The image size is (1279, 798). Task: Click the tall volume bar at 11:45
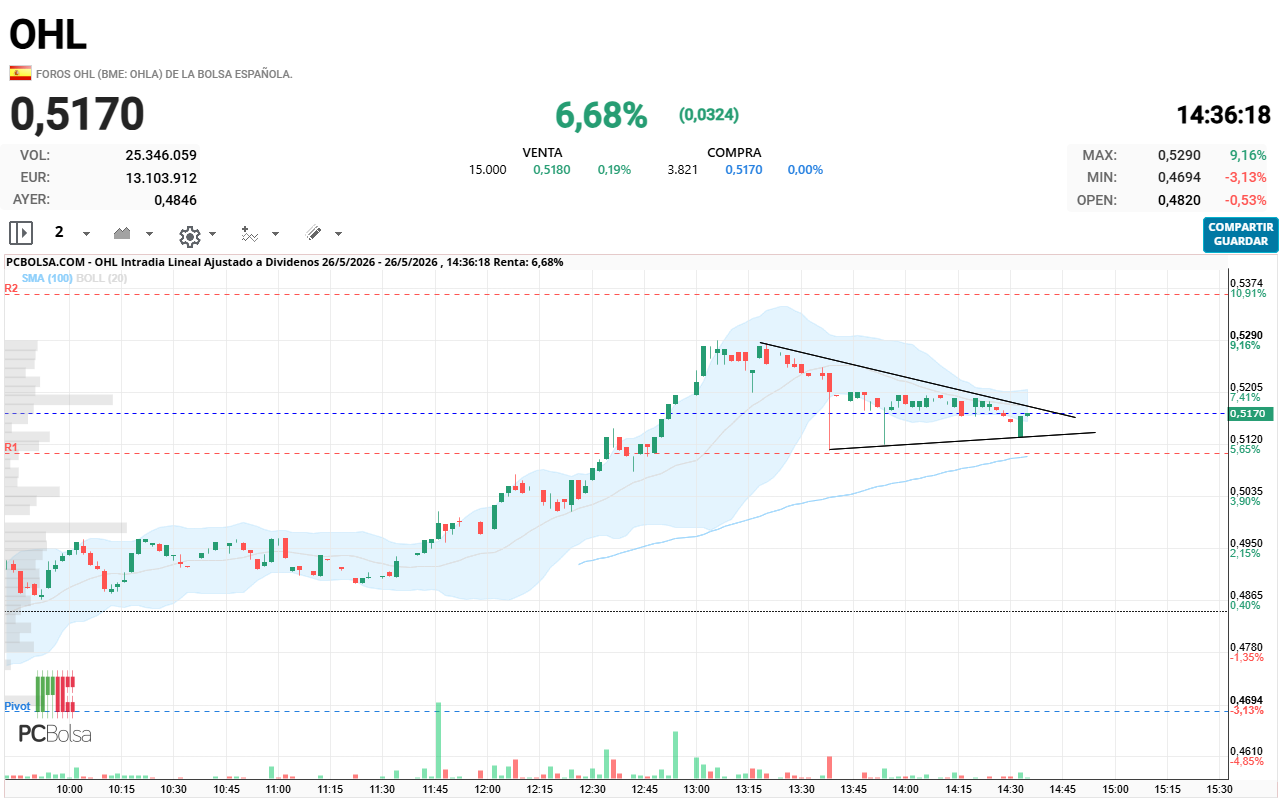tap(438, 740)
